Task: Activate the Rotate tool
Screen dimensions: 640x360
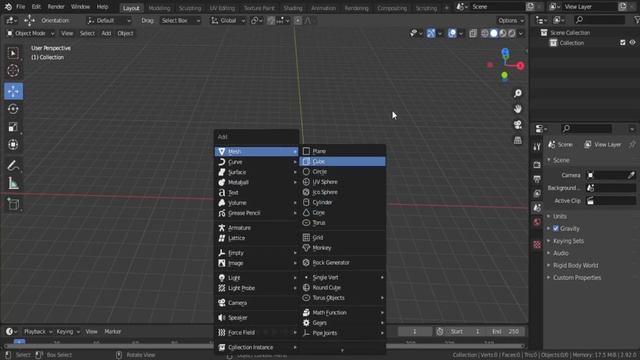Action: [x=13, y=109]
